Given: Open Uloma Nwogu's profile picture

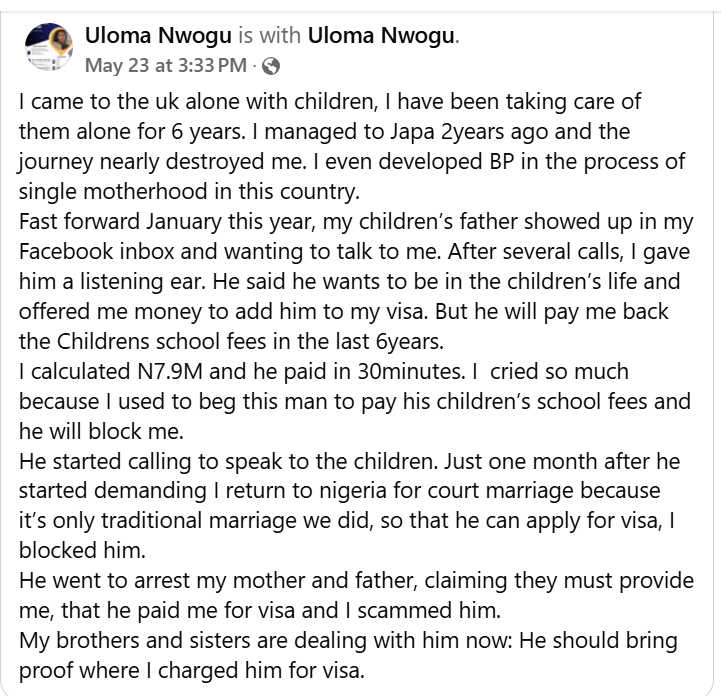Looking at the screenshot, I should pos(49,47).
